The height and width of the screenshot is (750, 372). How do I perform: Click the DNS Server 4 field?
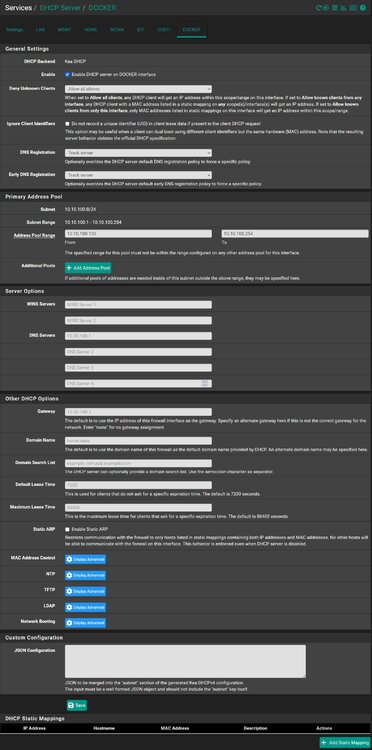pyautogui.click(x=138, y=384)
